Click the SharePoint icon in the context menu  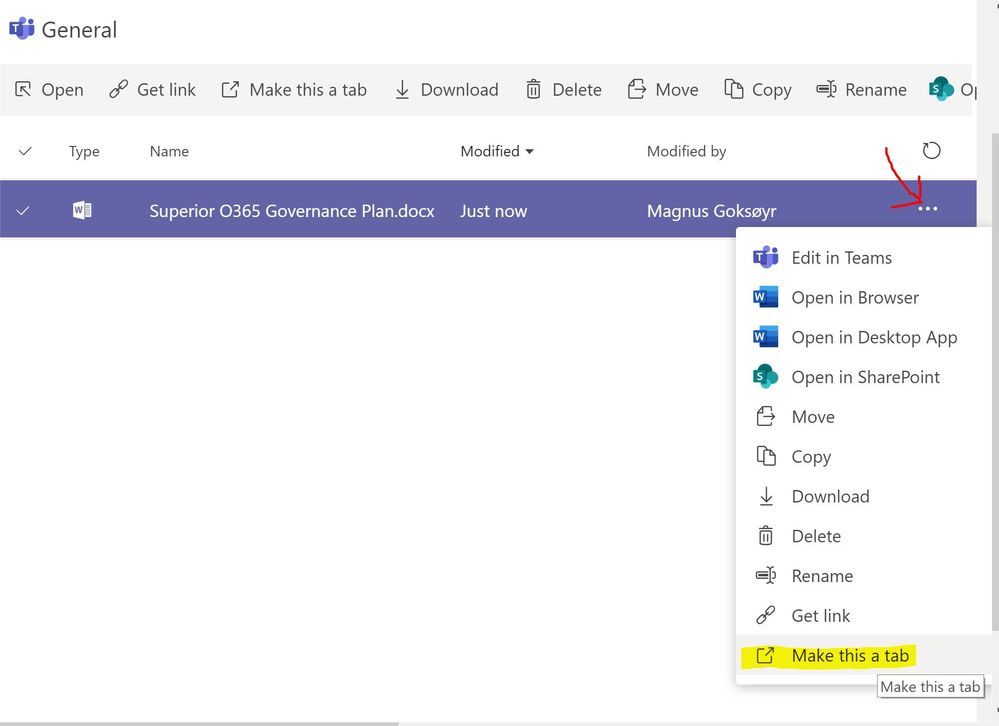[765, 376]
